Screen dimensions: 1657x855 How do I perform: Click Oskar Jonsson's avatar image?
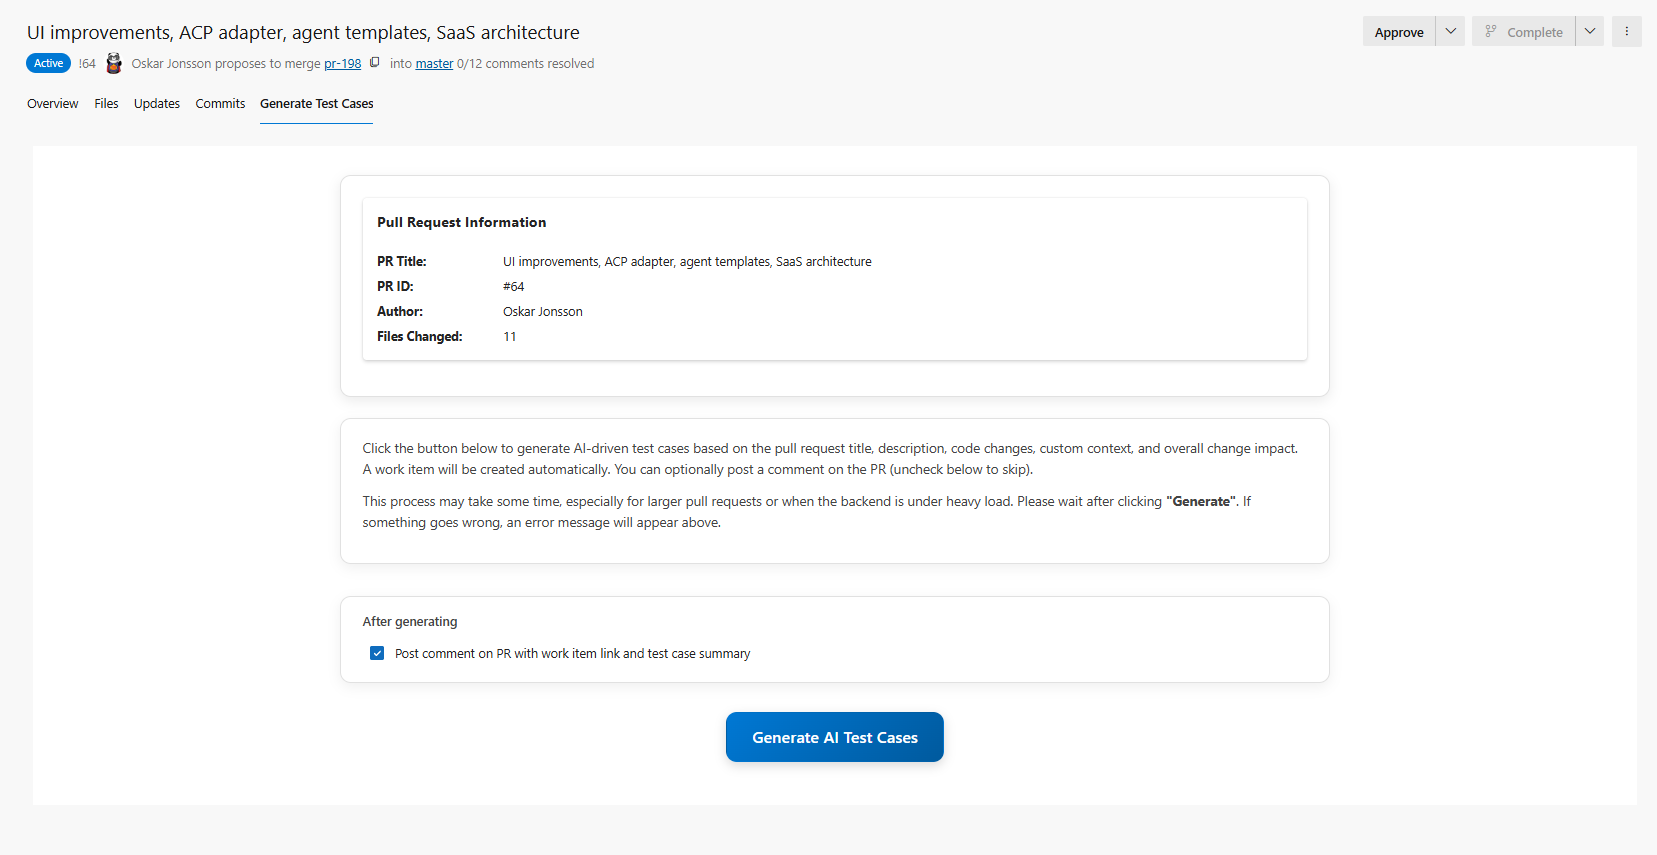114,63
